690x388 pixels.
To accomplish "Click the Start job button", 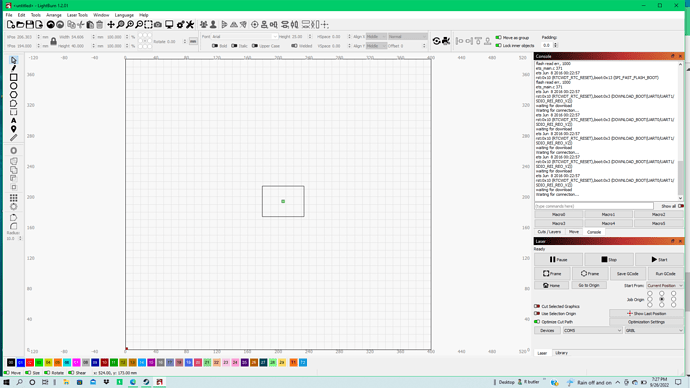I will point(659,260).
